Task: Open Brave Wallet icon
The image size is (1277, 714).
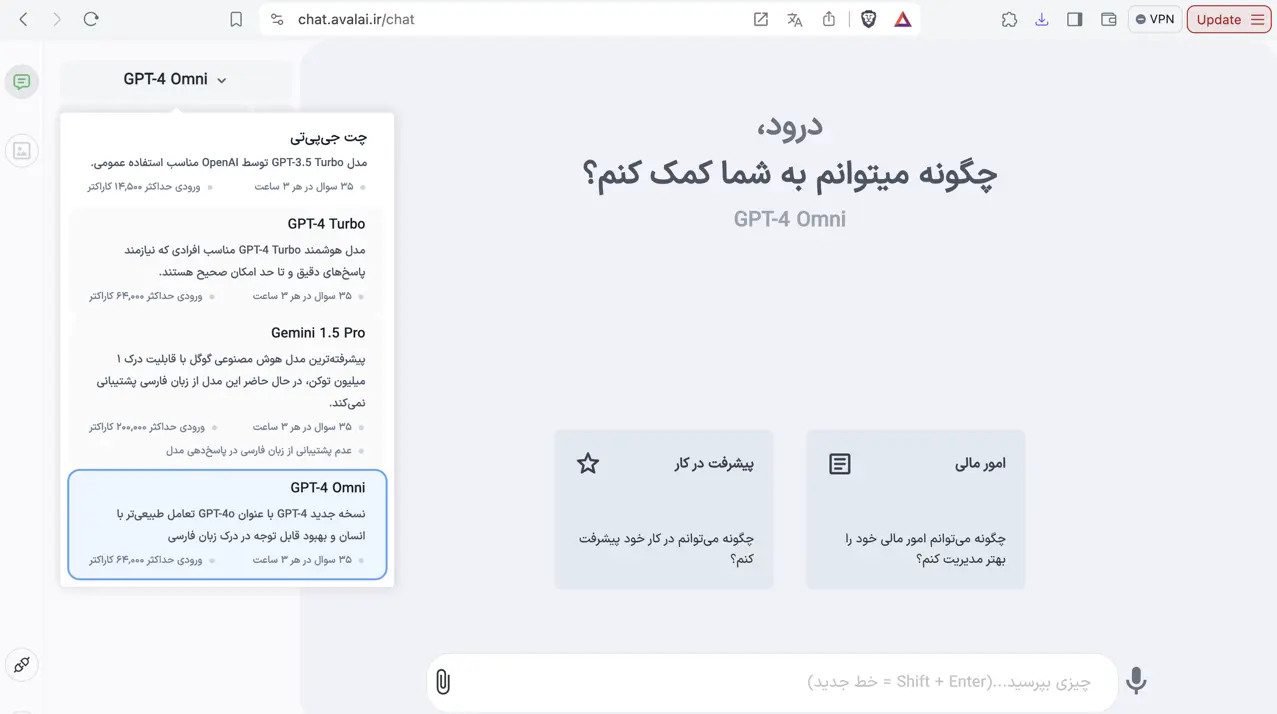Action: click(x=1109, y=19)
